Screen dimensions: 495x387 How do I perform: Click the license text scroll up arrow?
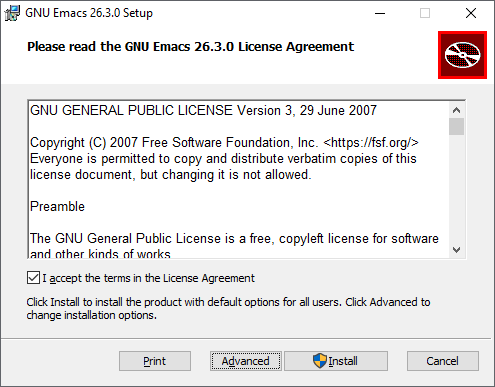(456, 110)
